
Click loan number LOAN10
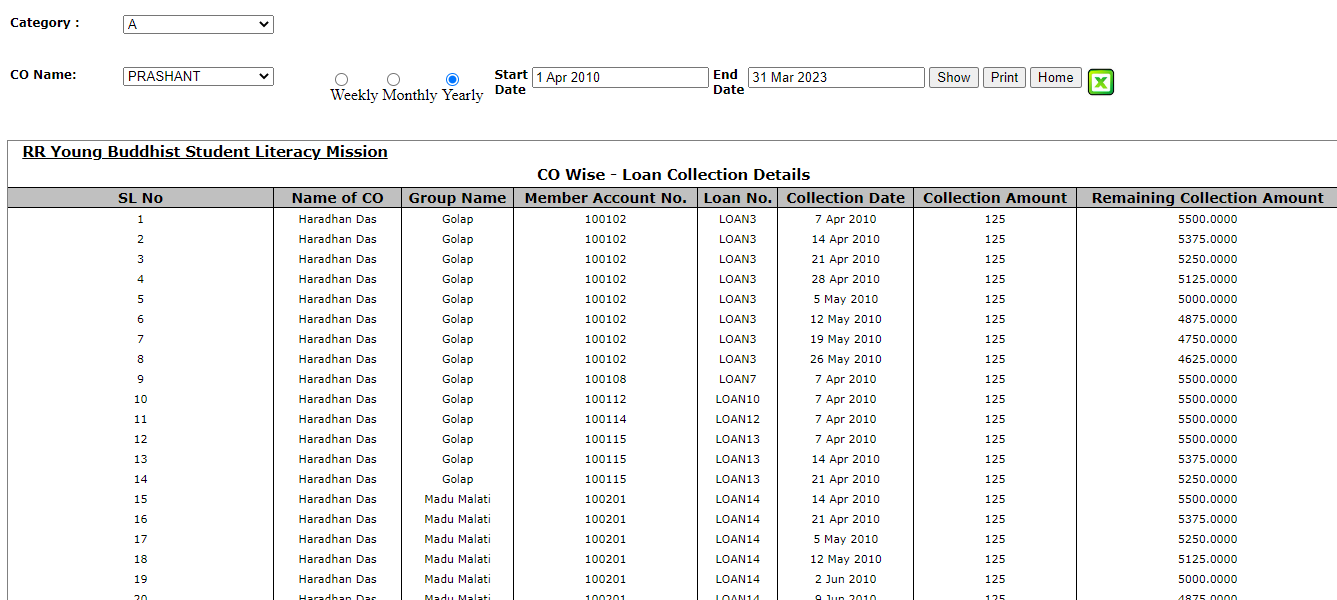[x=738, y=399]
